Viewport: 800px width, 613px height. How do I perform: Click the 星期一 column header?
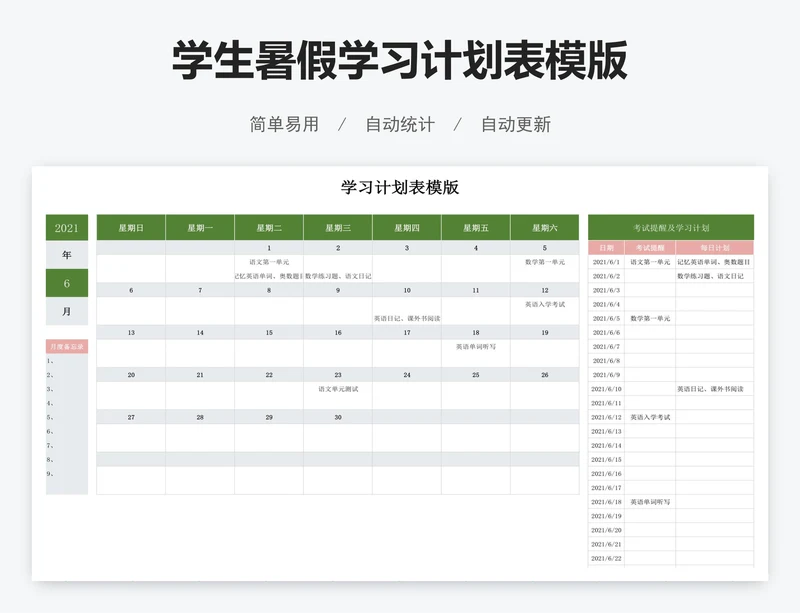[x=200, y=228]
